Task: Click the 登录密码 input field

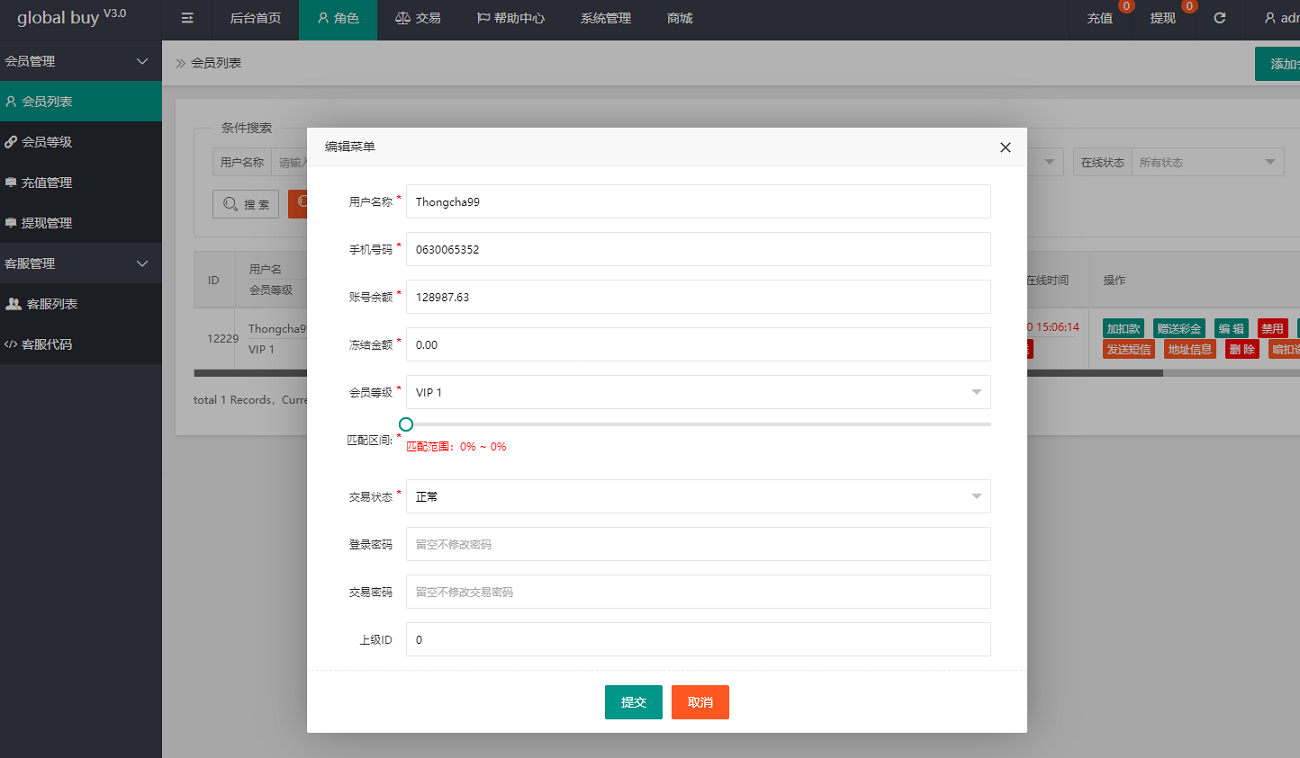Action: pyautogui.click(x=697, y=544)
